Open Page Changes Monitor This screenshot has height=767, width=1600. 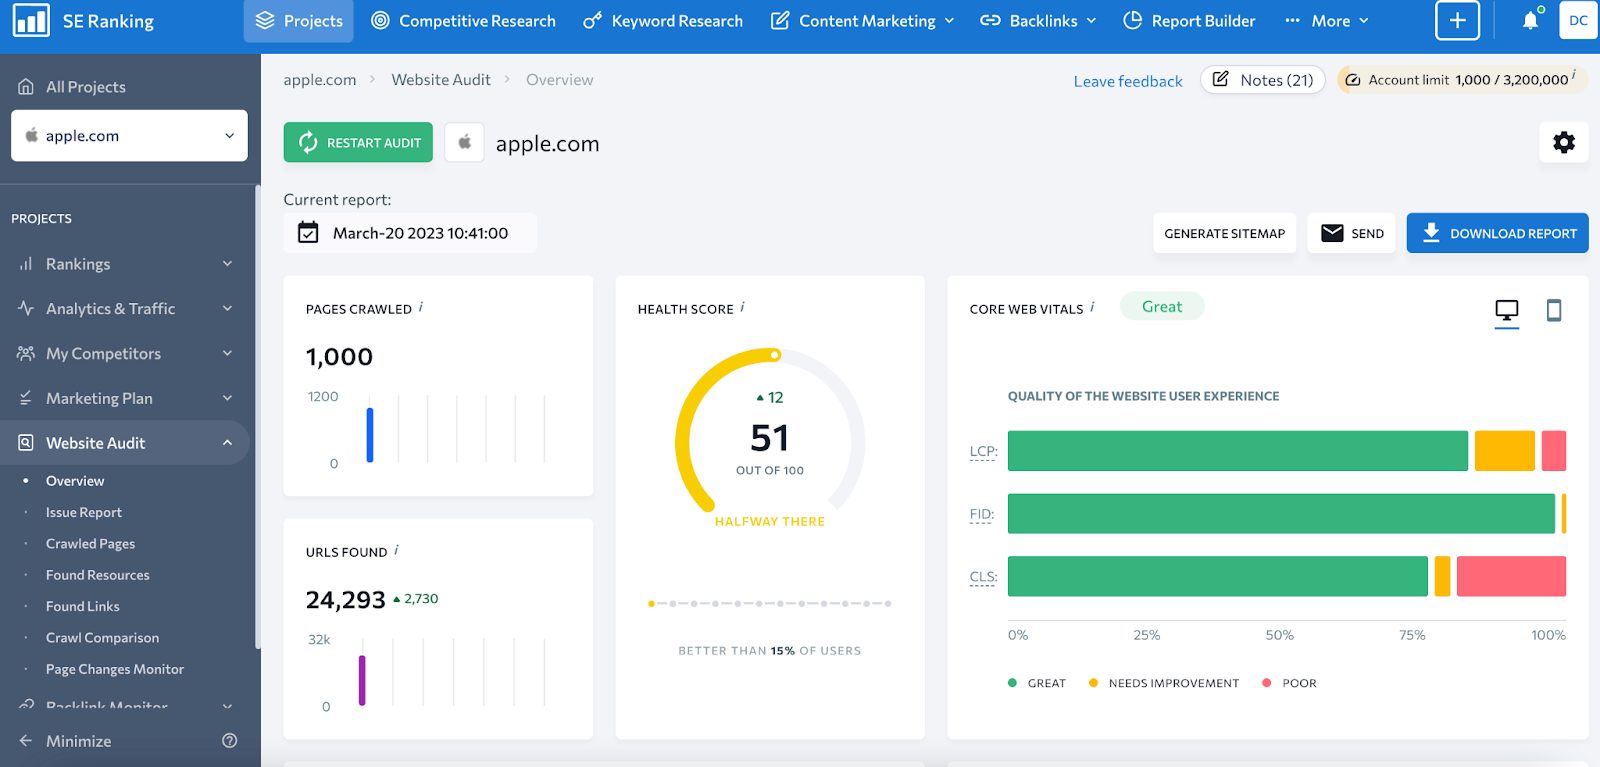tap(115, 669)
